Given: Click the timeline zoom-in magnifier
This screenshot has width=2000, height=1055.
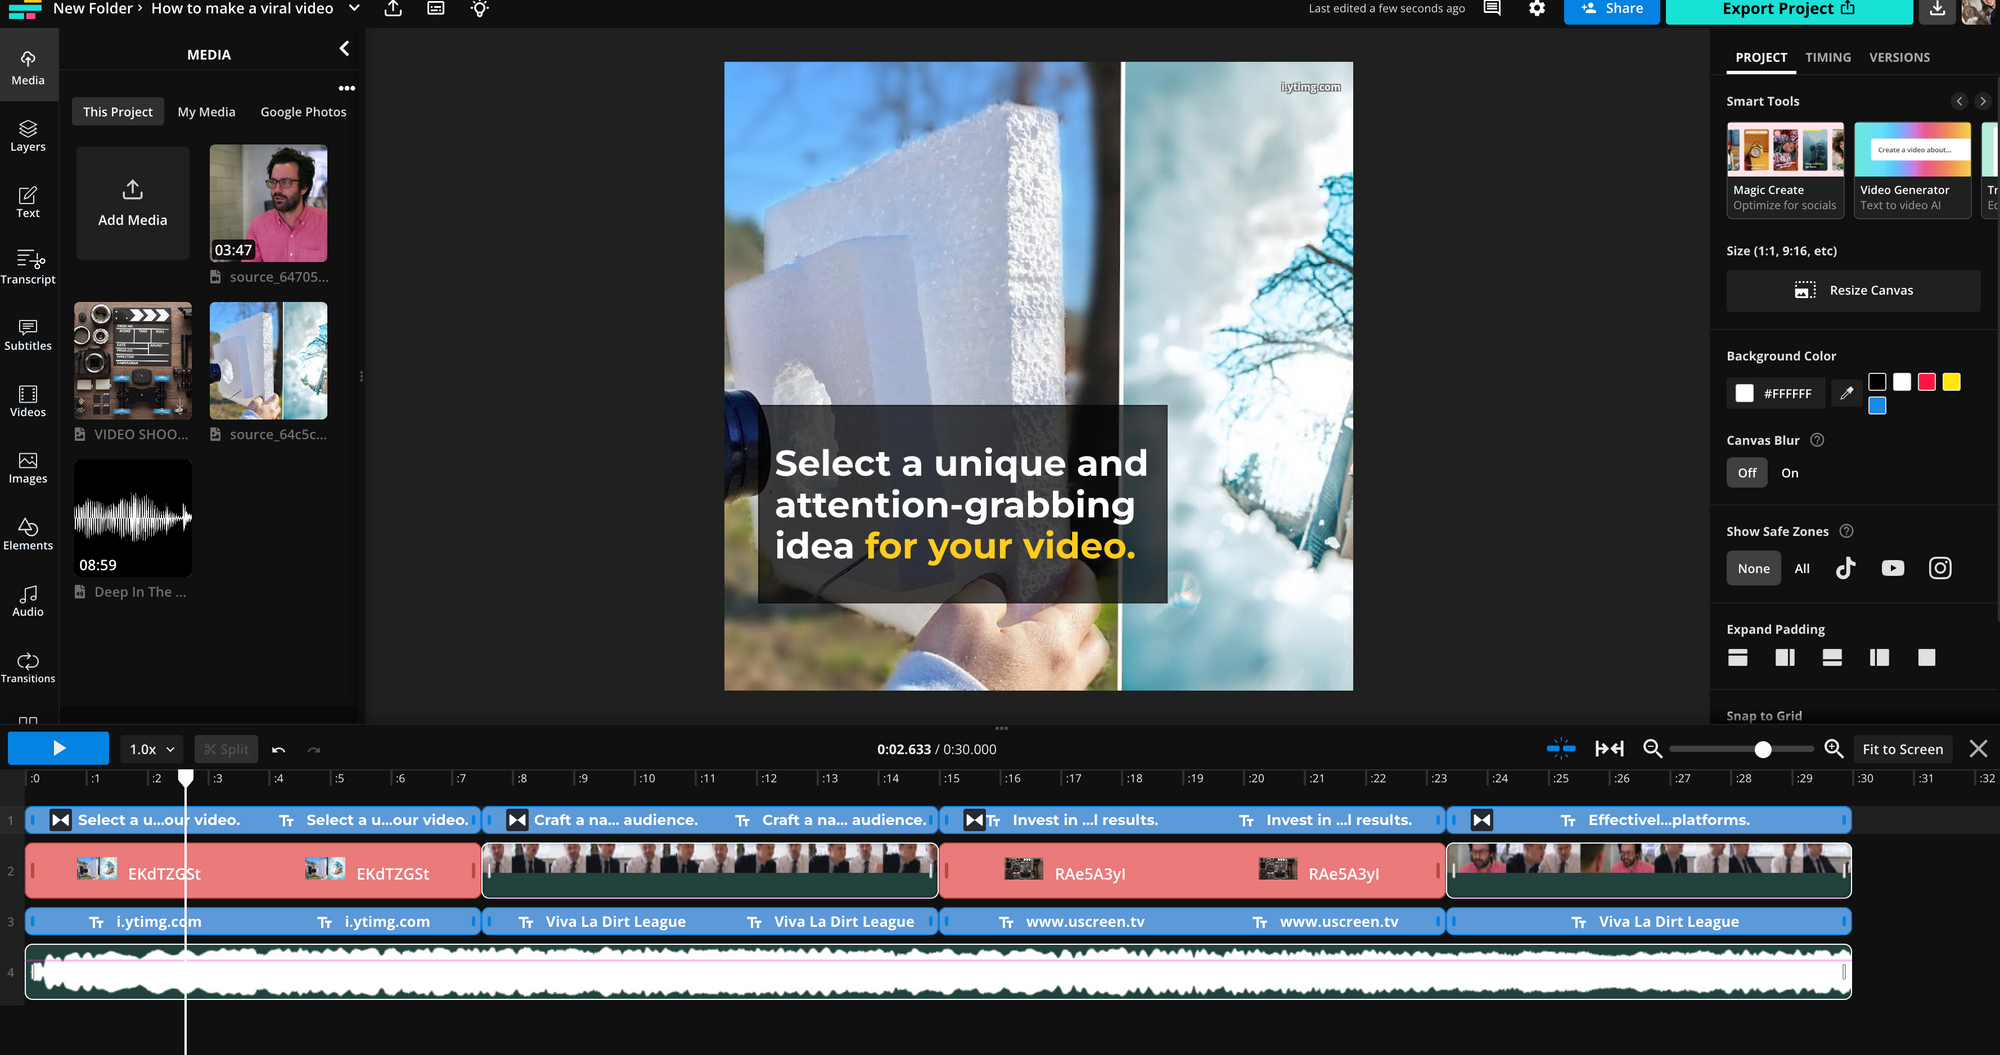Looking at the screenshot, I should [x=1833, y=749].
